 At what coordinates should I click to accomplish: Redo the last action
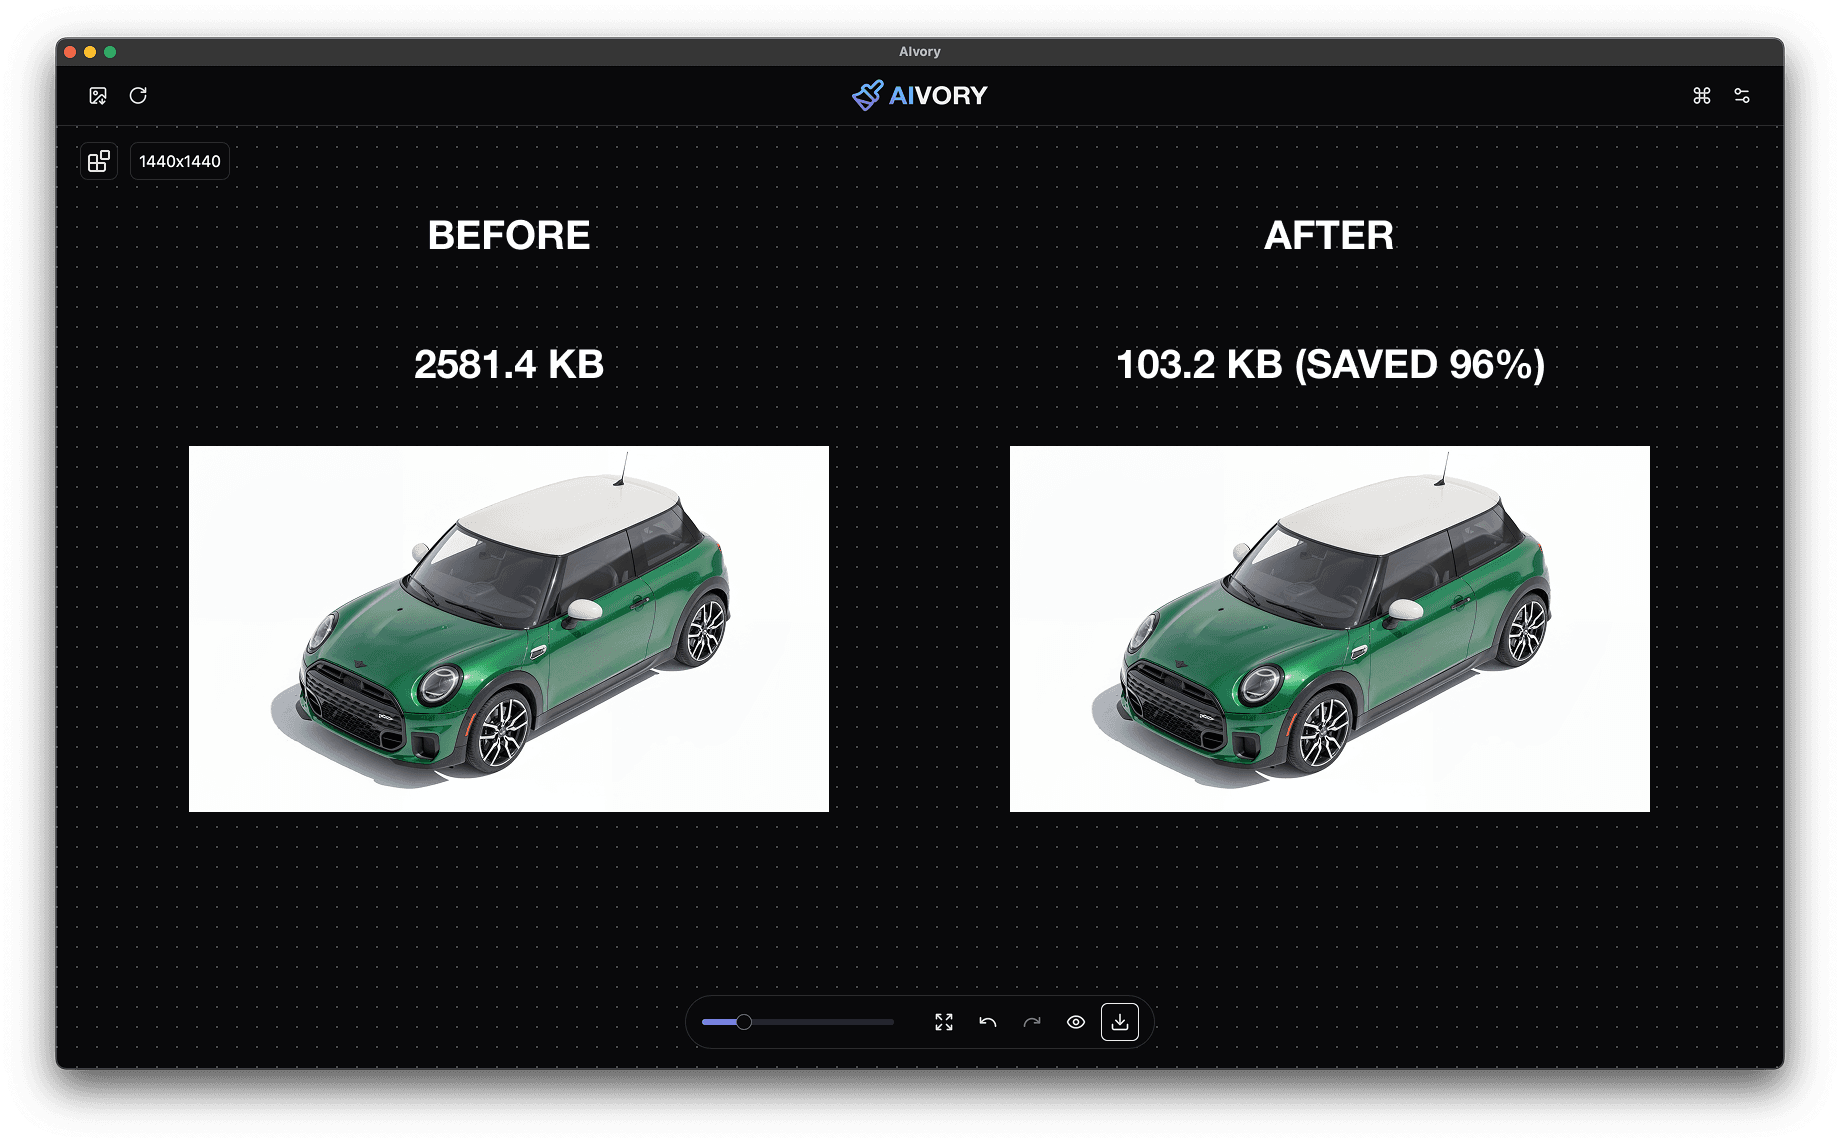pos(1032,1021)
